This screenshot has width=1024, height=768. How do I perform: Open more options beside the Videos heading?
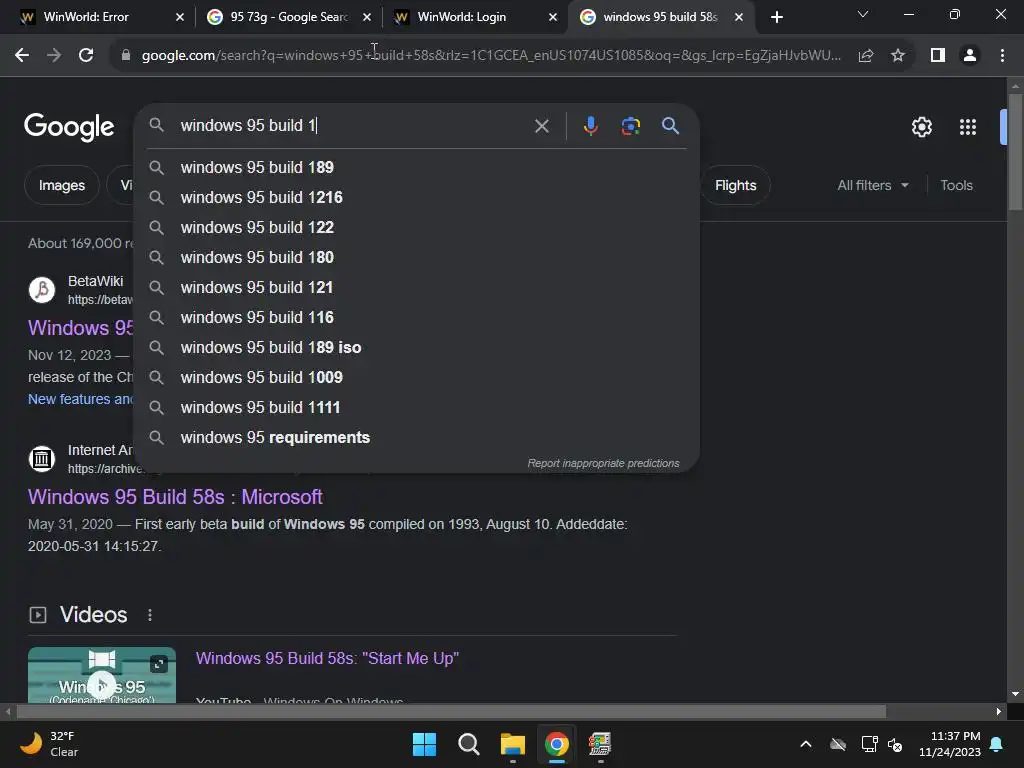click(x=150, y=615)
